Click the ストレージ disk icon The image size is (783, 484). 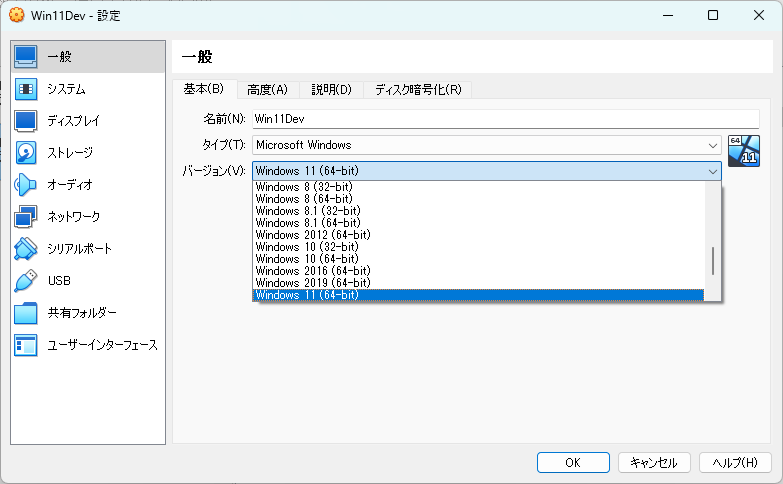tap(25, 153)
